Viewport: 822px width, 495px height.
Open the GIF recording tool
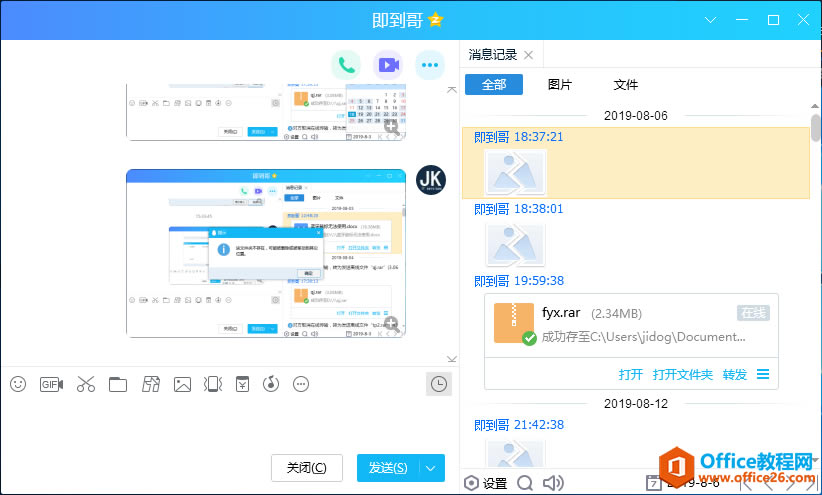click(51, 384)
